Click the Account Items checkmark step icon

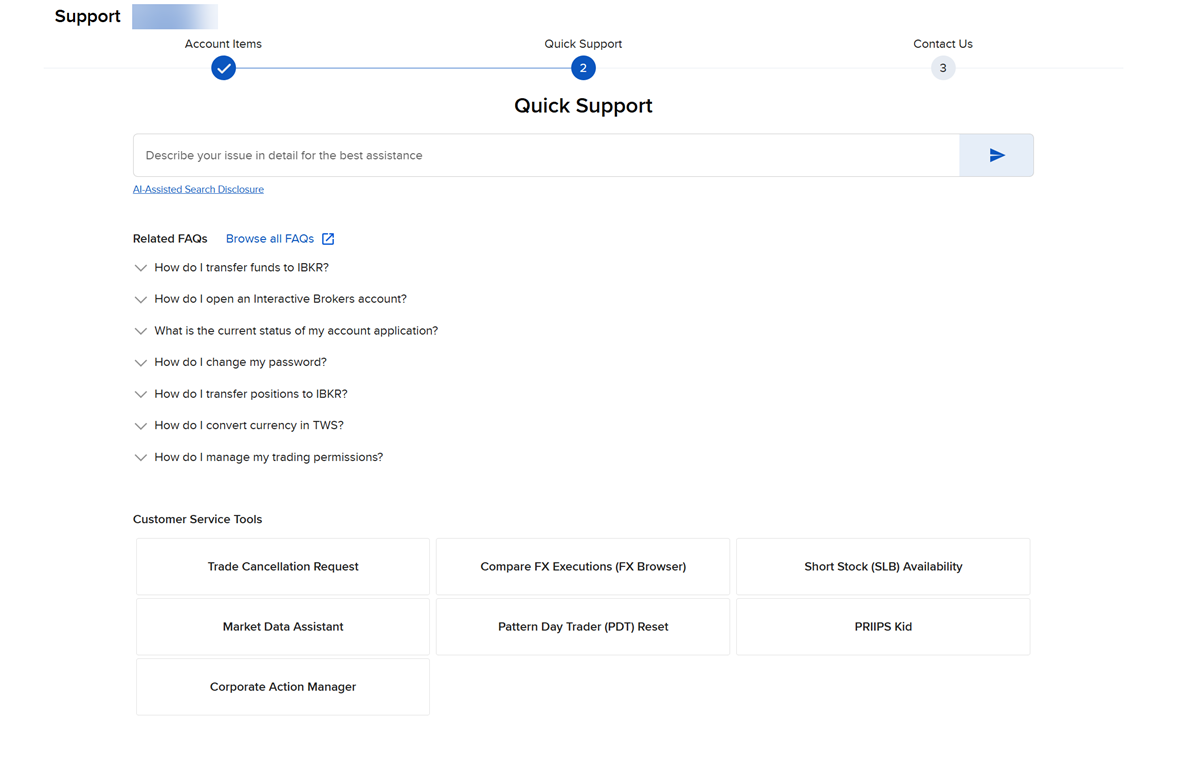tap(223, 68)
